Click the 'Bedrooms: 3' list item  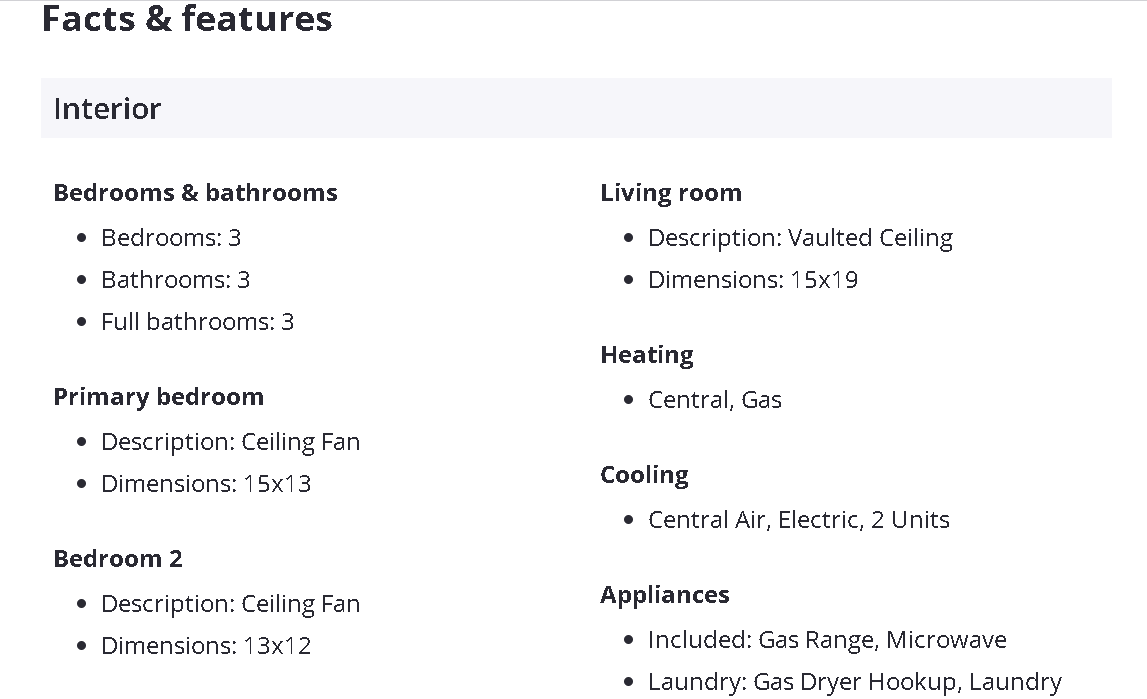pos(171,238)
